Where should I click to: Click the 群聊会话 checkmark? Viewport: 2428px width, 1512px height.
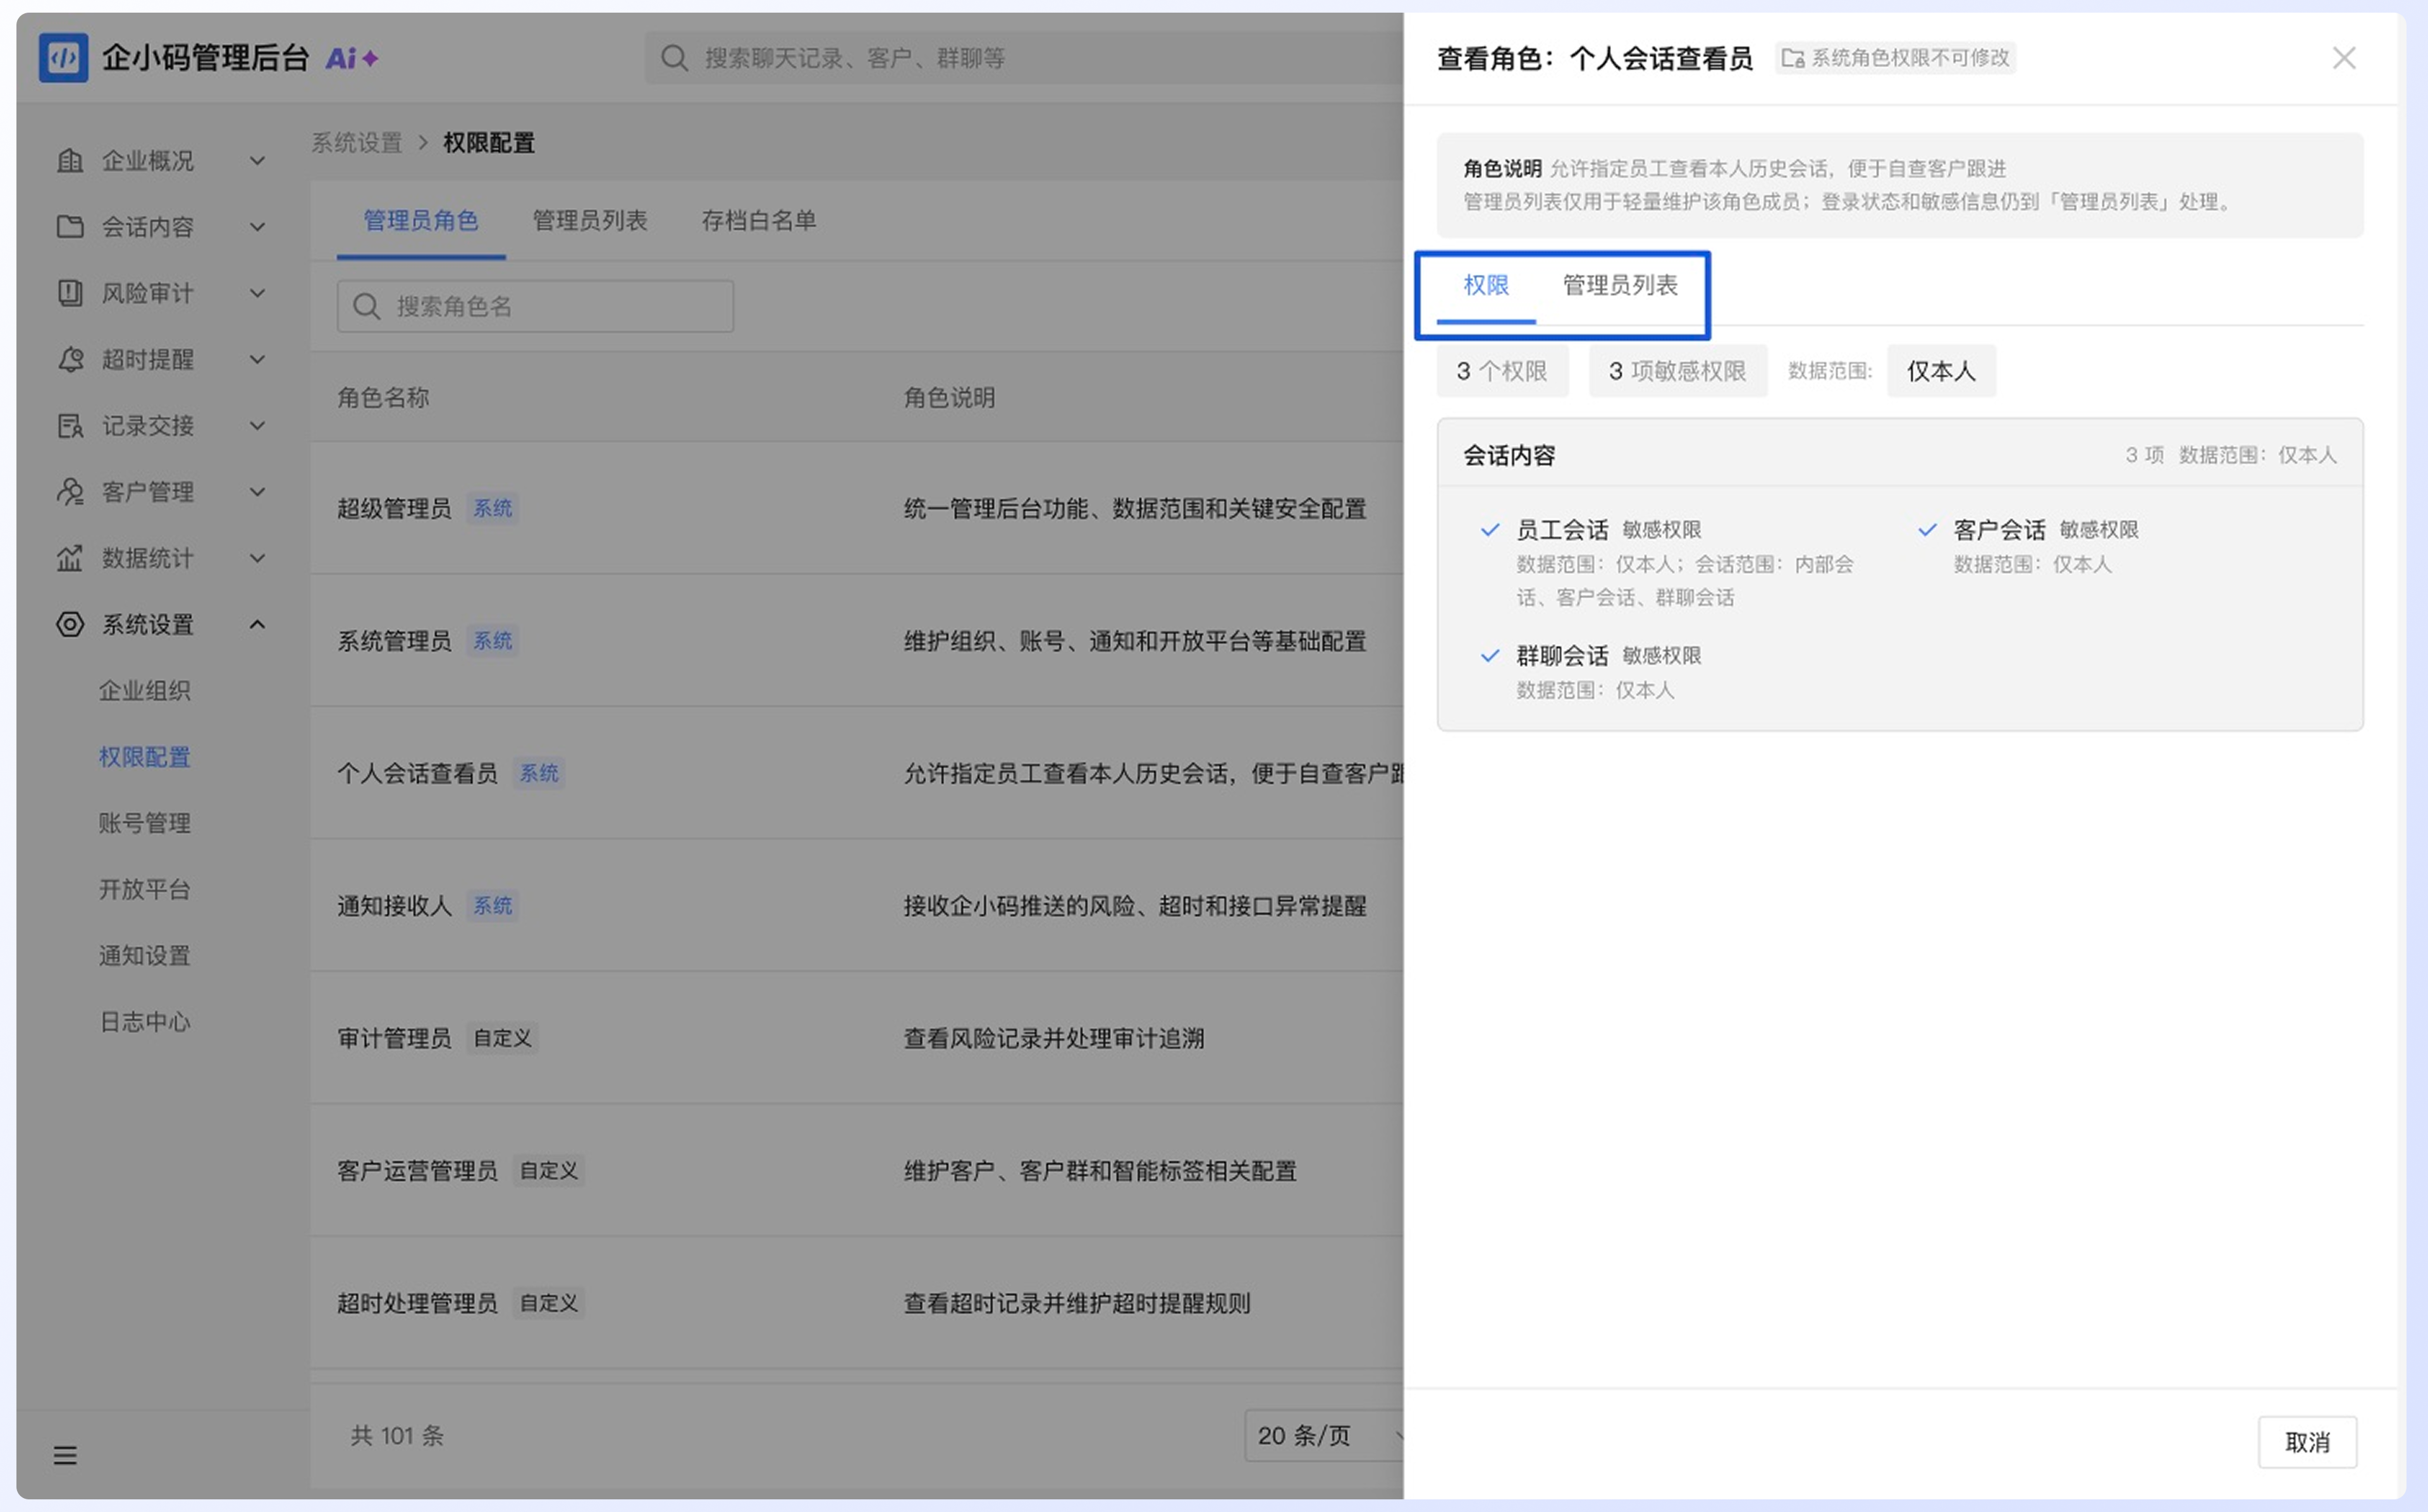coord(1489,655)
